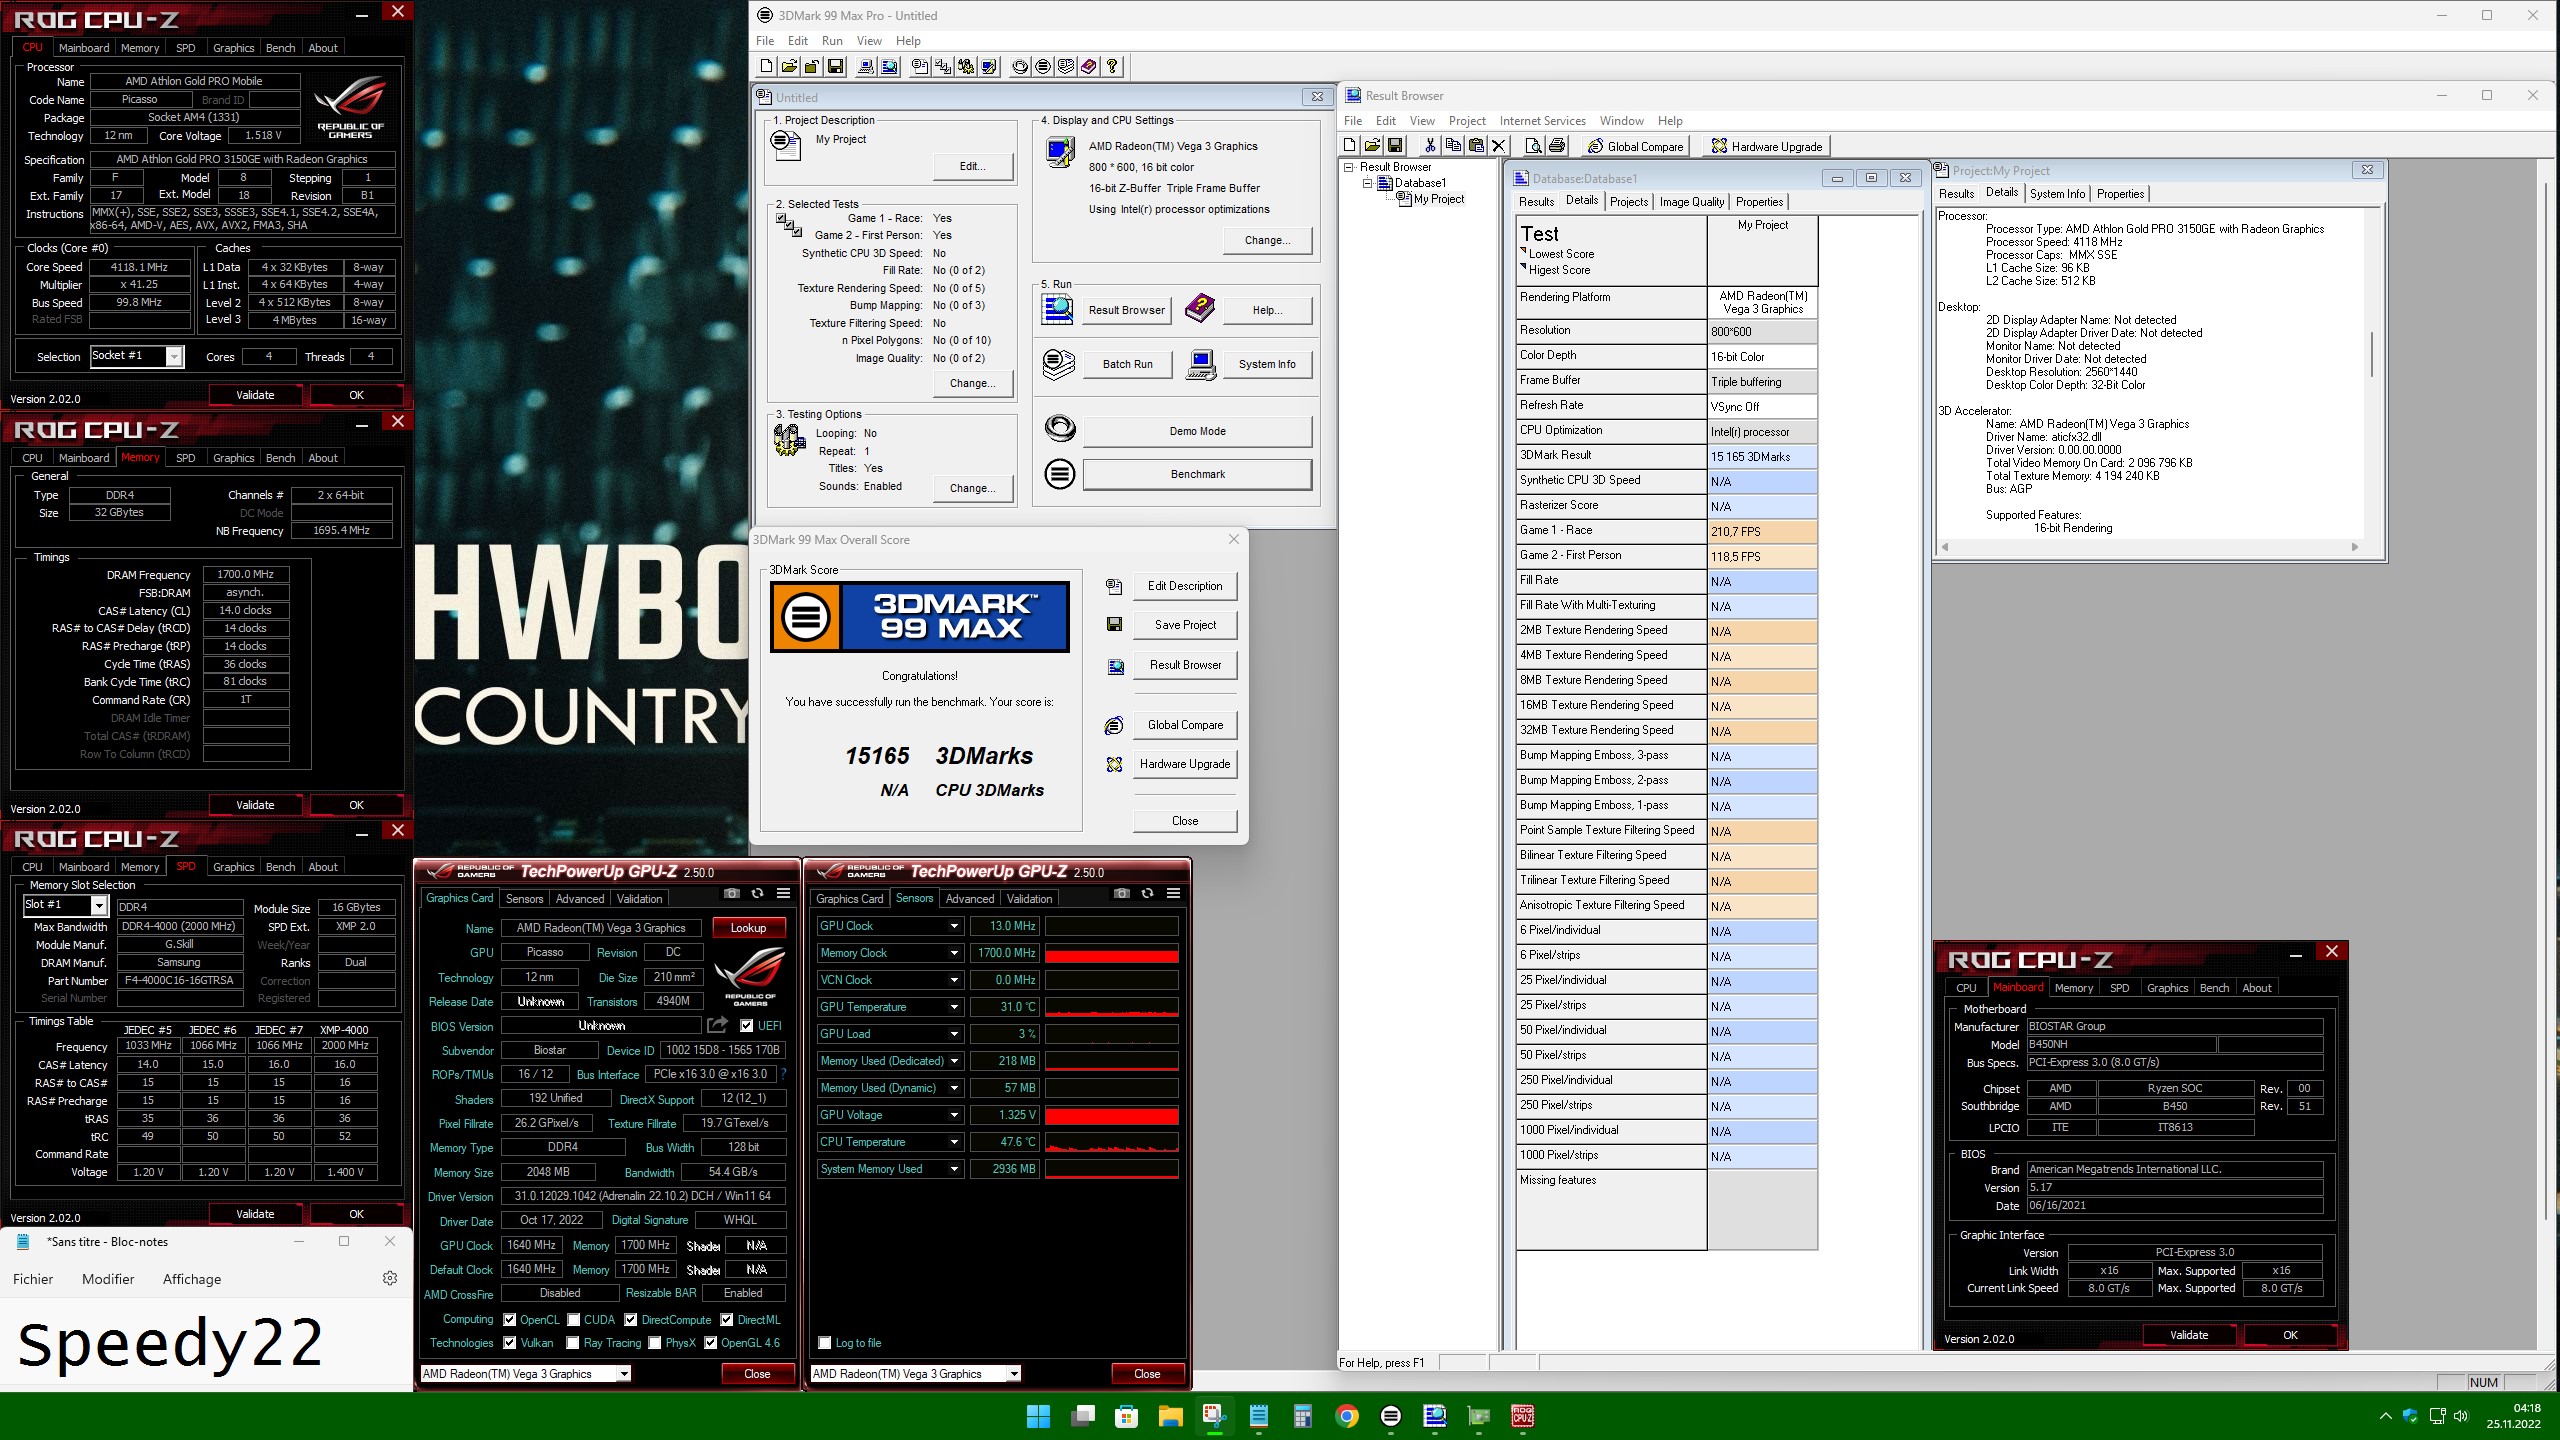
Task: Click the Result Browser magnifier icon in 3DMark toolbar
Action: point(889,67)
